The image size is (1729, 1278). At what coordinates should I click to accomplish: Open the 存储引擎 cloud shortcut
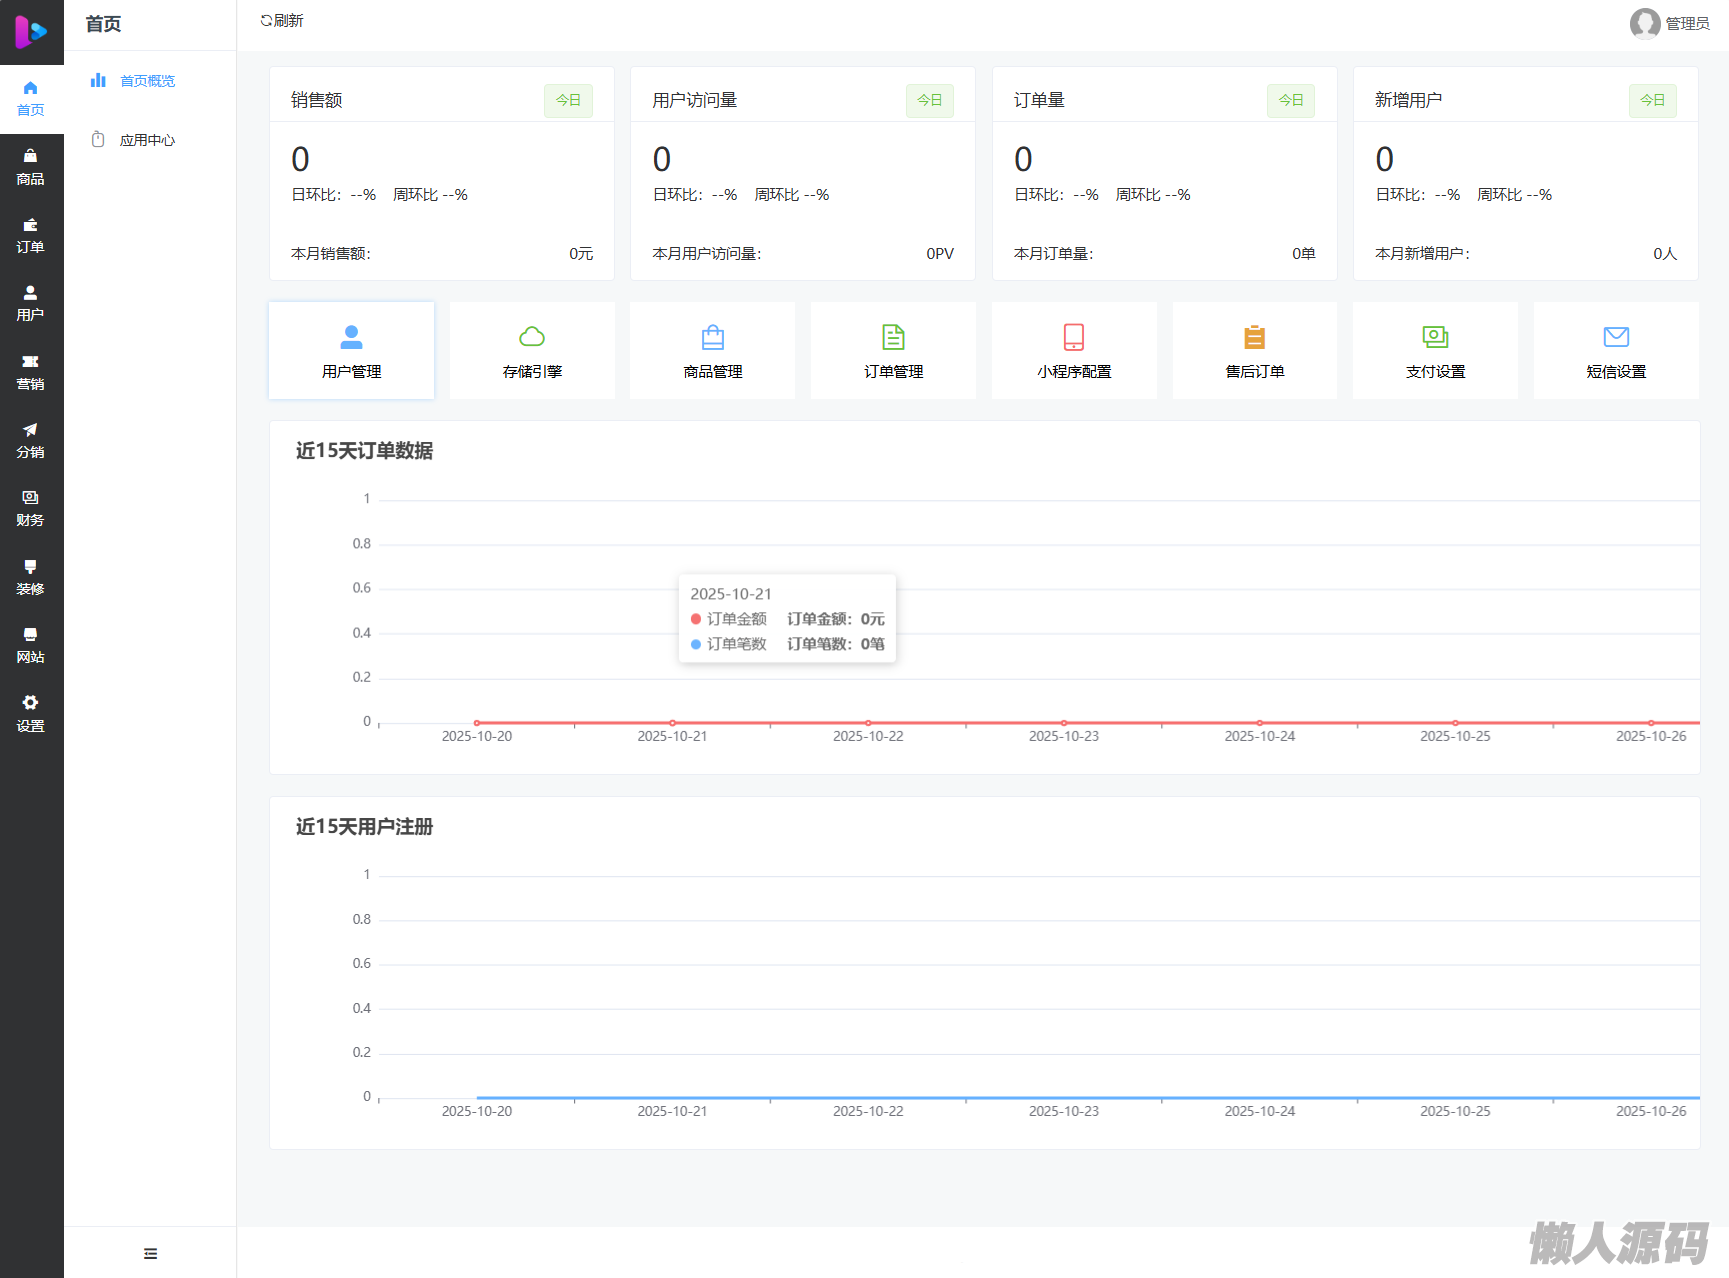pos(532,350)
